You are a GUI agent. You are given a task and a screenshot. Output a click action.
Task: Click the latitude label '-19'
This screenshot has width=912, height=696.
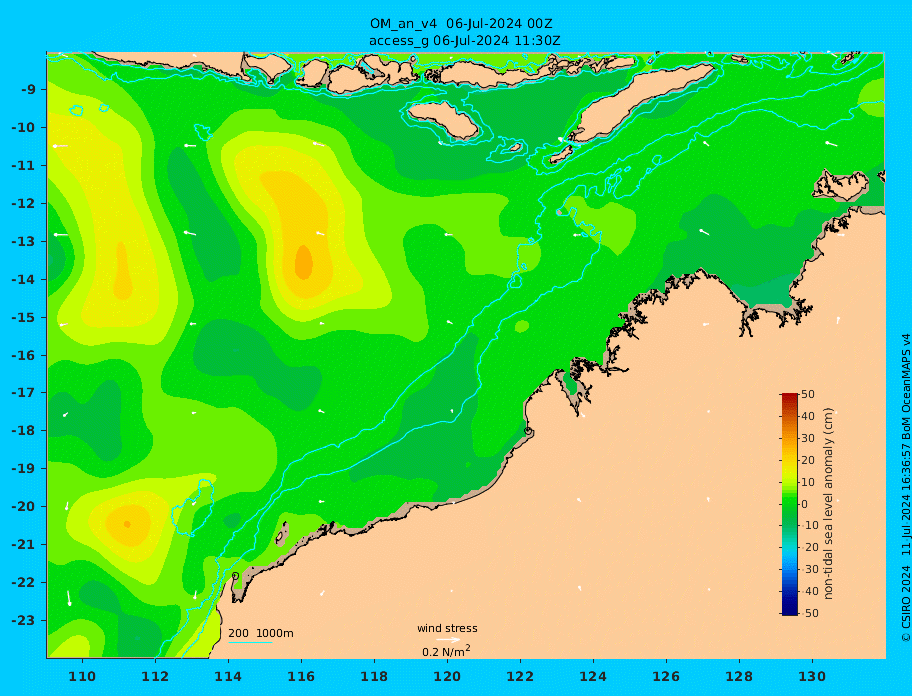click(24, 468)
